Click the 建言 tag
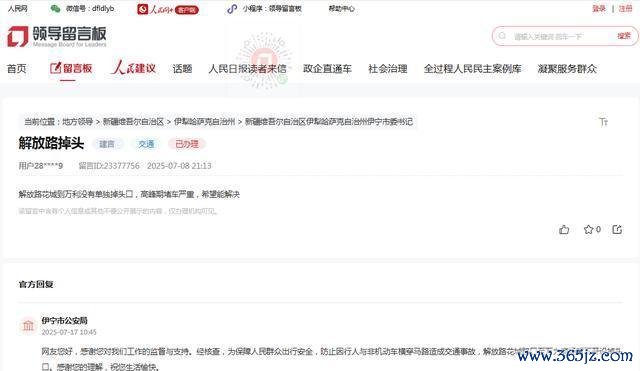This screenshot has height=371, width=640. point(107,144)
